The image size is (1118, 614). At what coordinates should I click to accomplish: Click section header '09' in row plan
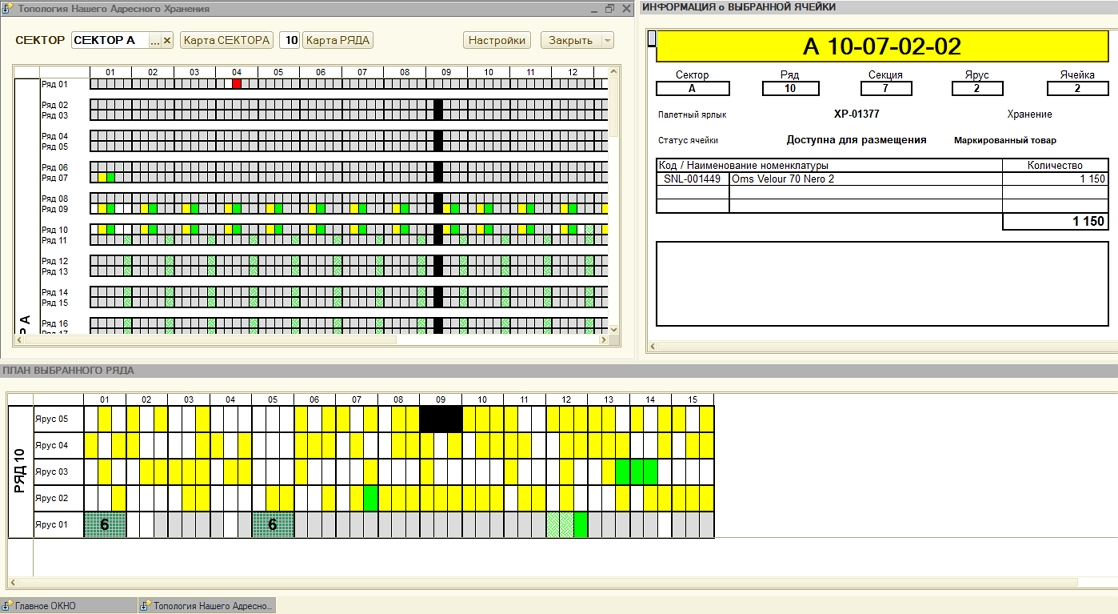pos(441,399)
